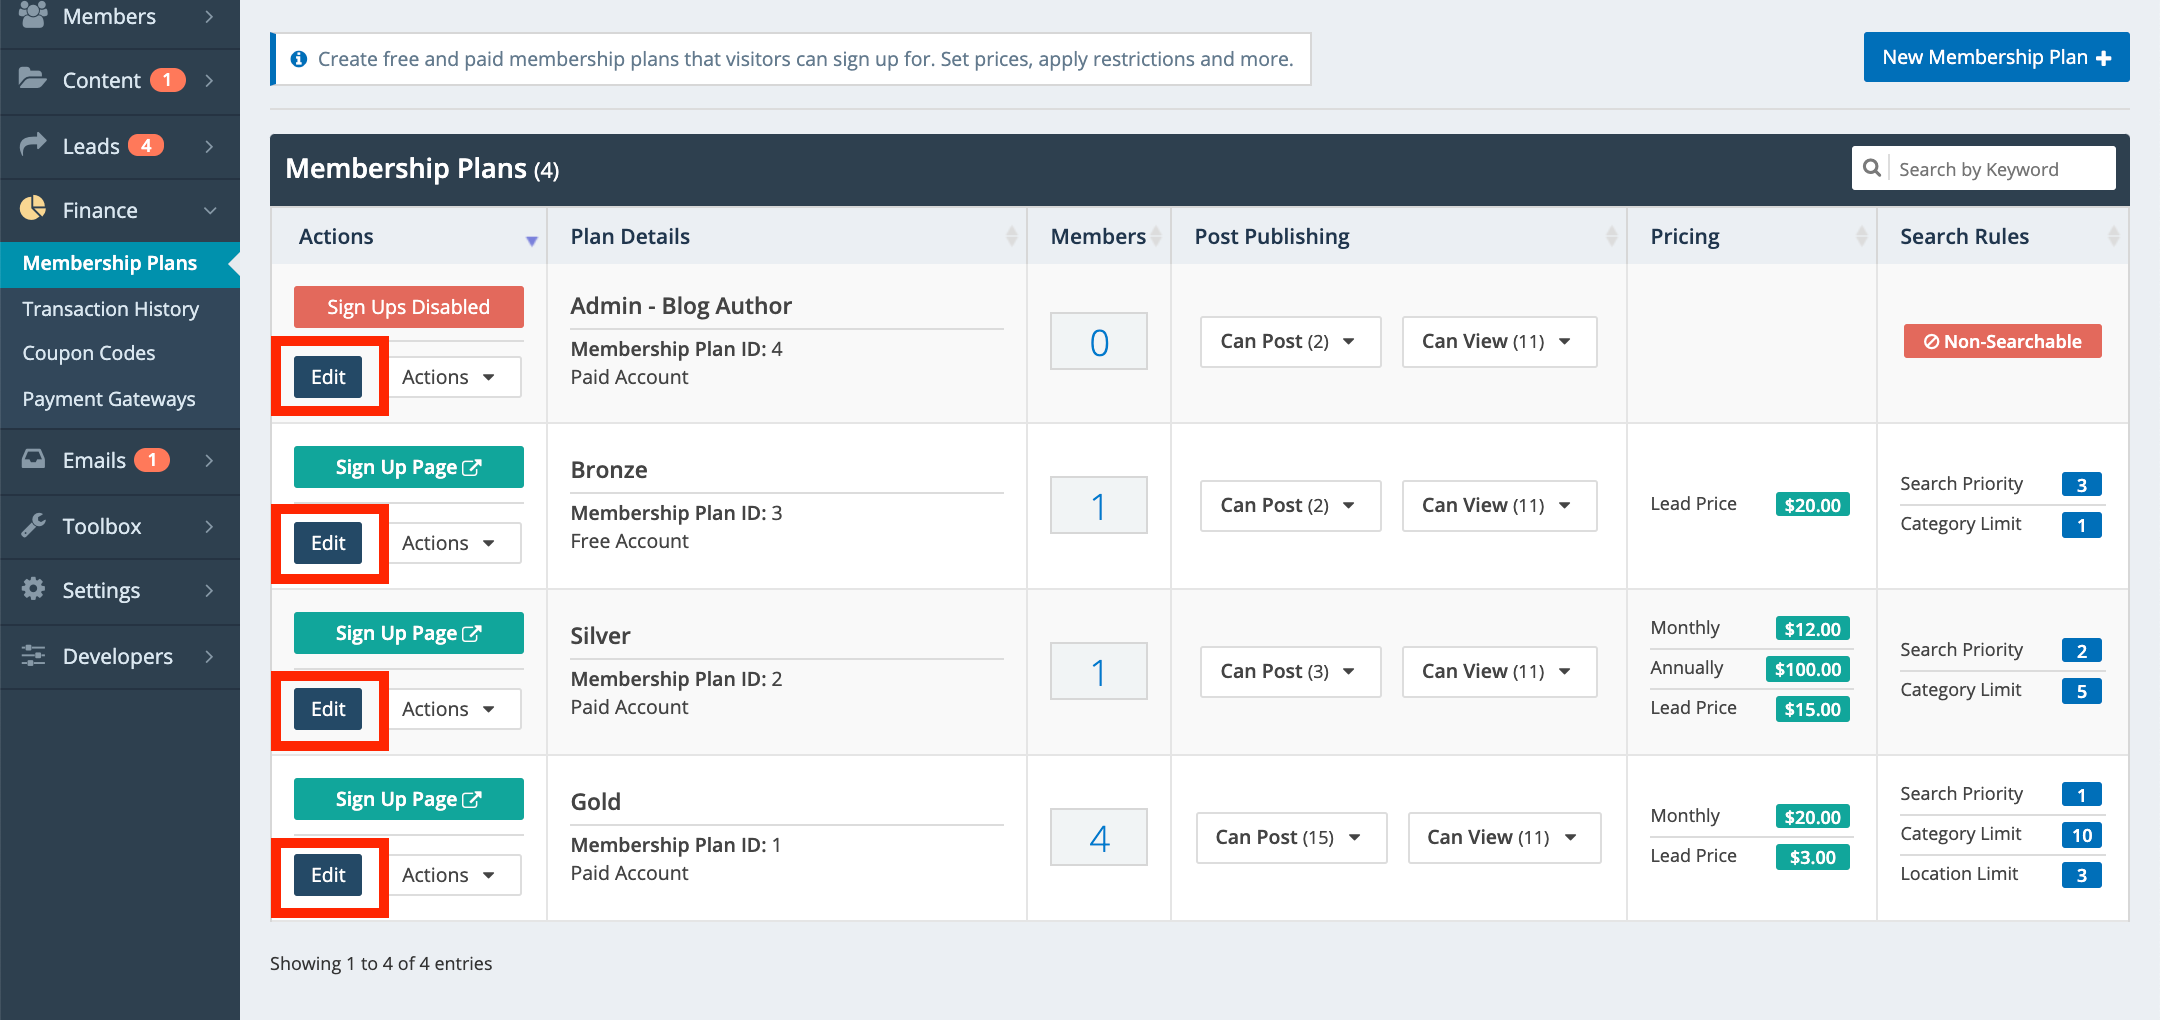Image resolution: width=2160 pixels, height=1020 pixels.
Task: Open the Content section via its folder icon
Action: [31, 80]
